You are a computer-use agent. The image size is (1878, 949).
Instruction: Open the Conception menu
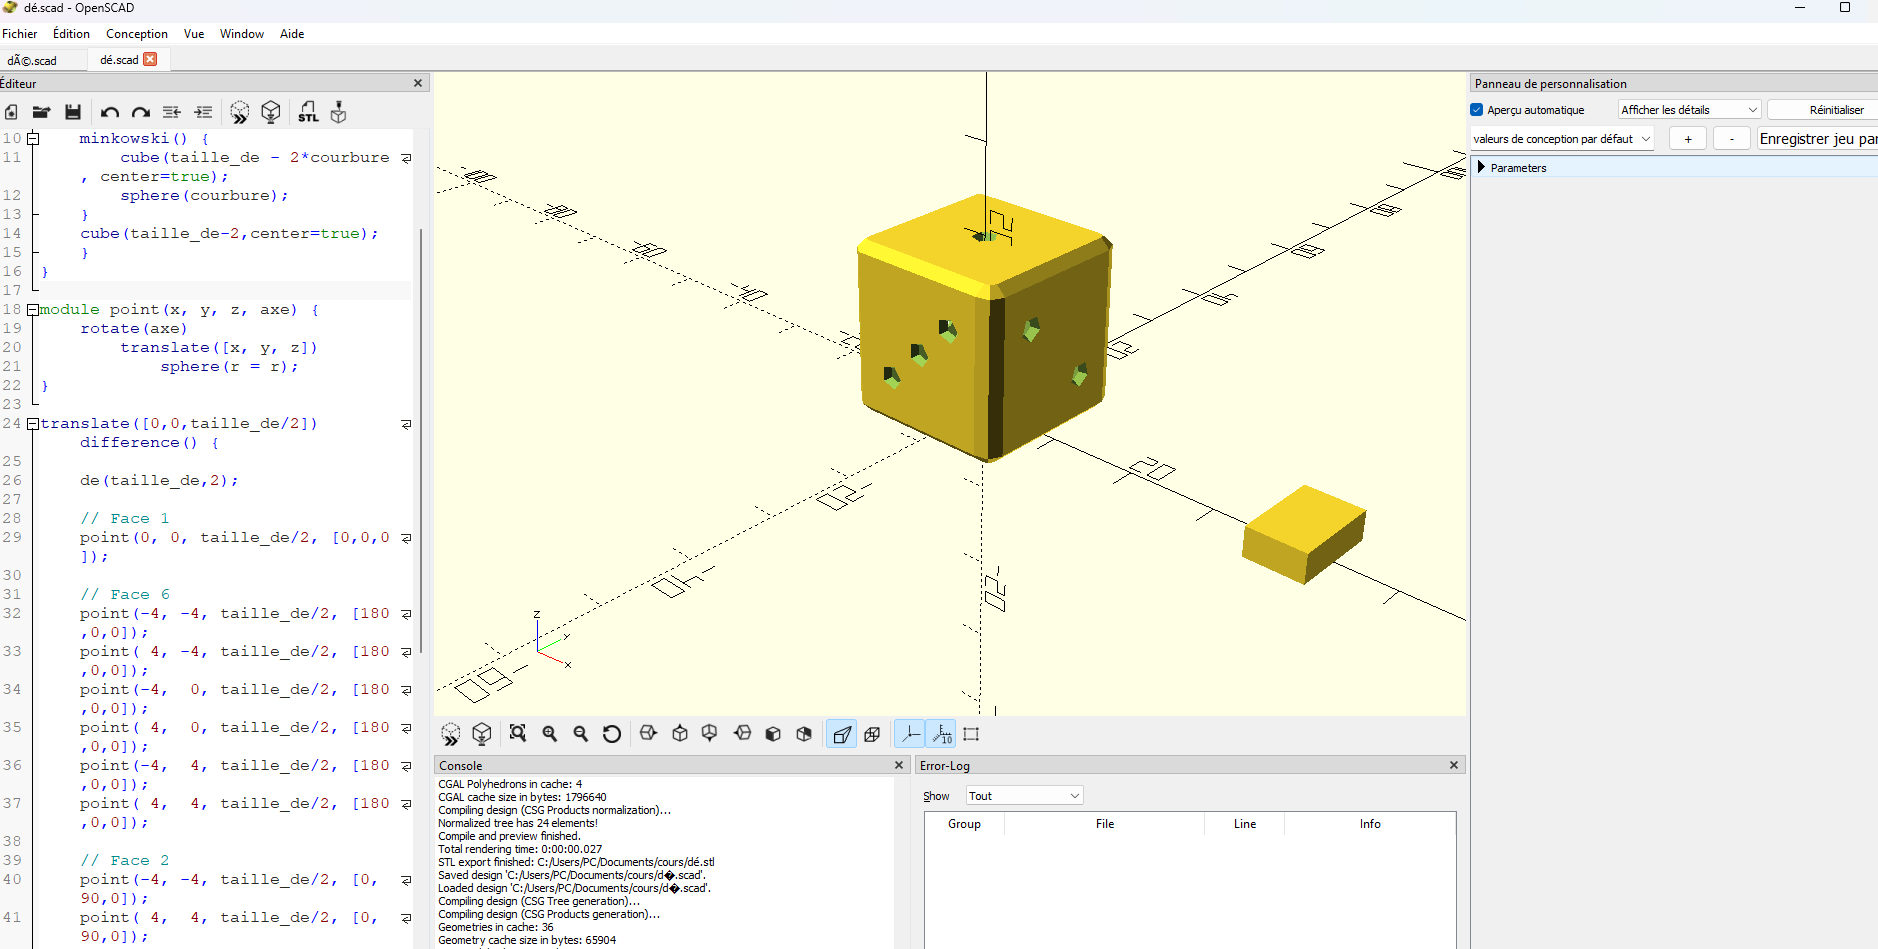click(137, 34)
